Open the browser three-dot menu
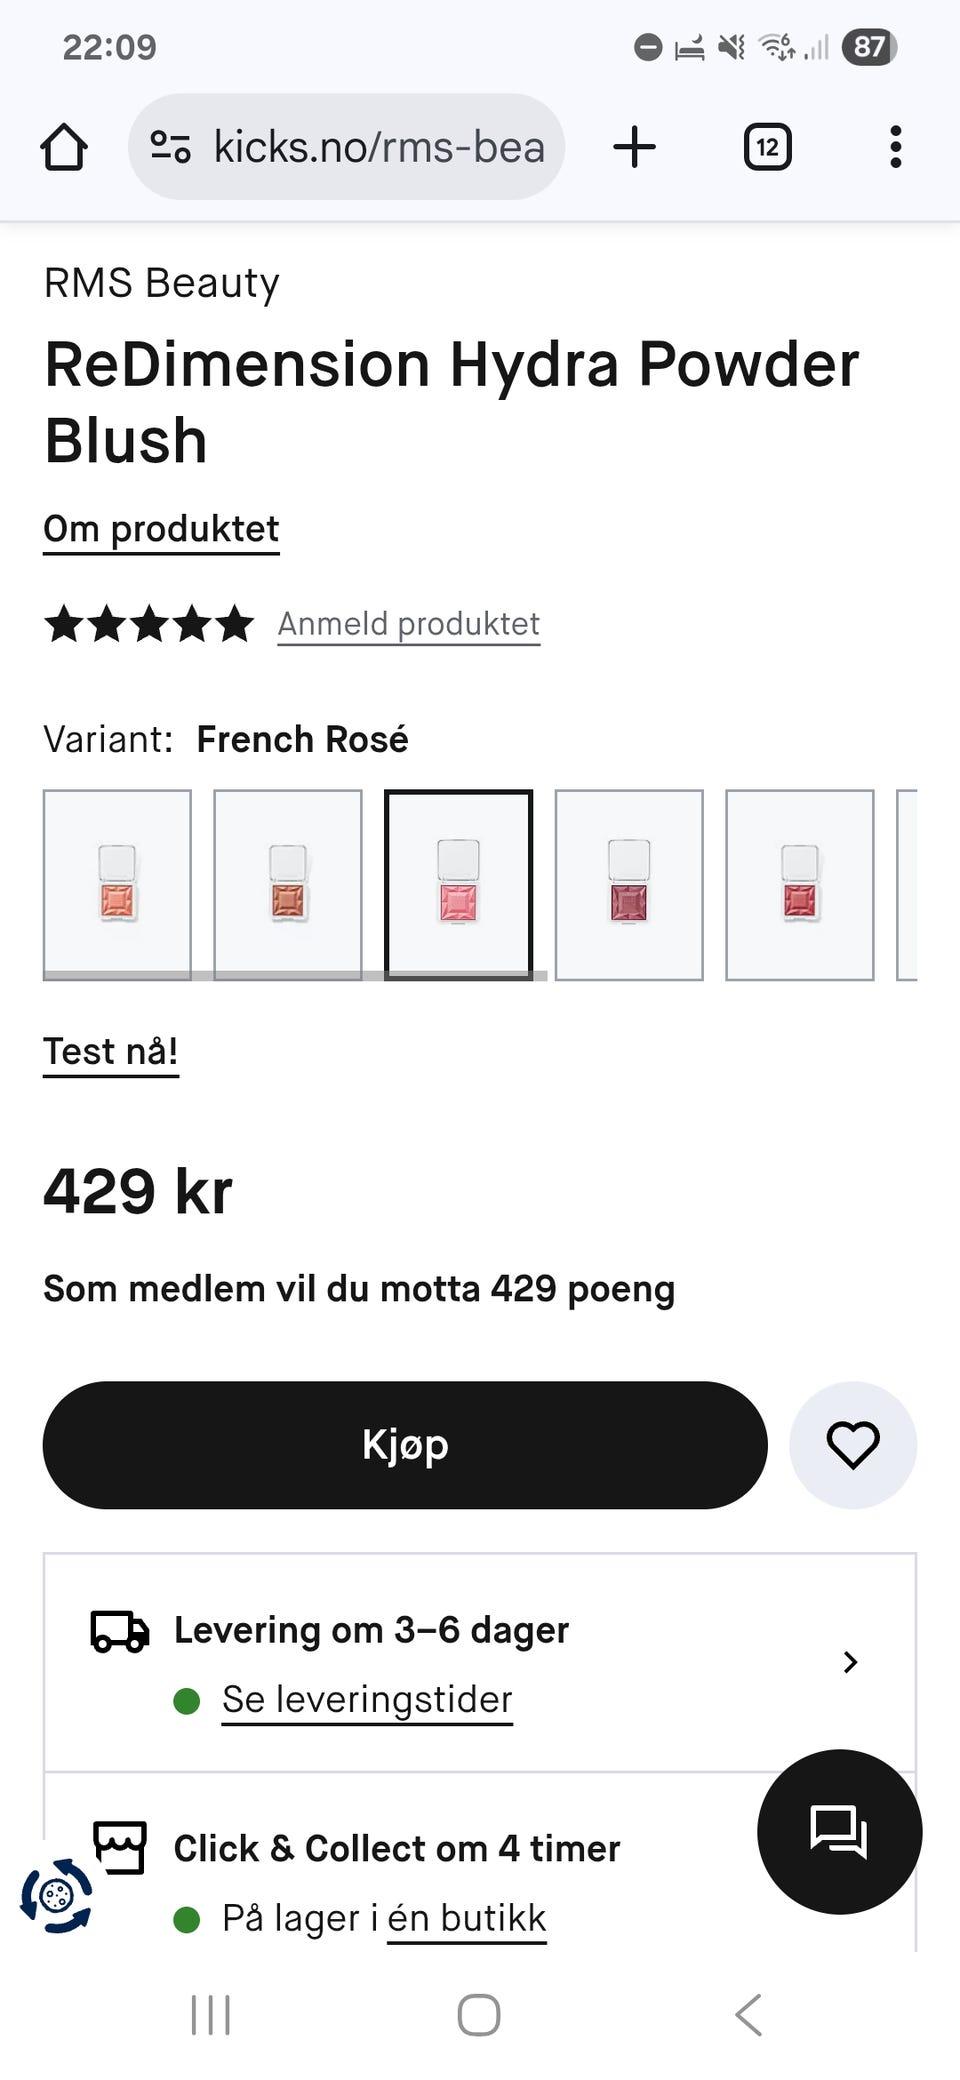Image resolution: width=960 pixels, height=2080 pixels. click(895, 147)
